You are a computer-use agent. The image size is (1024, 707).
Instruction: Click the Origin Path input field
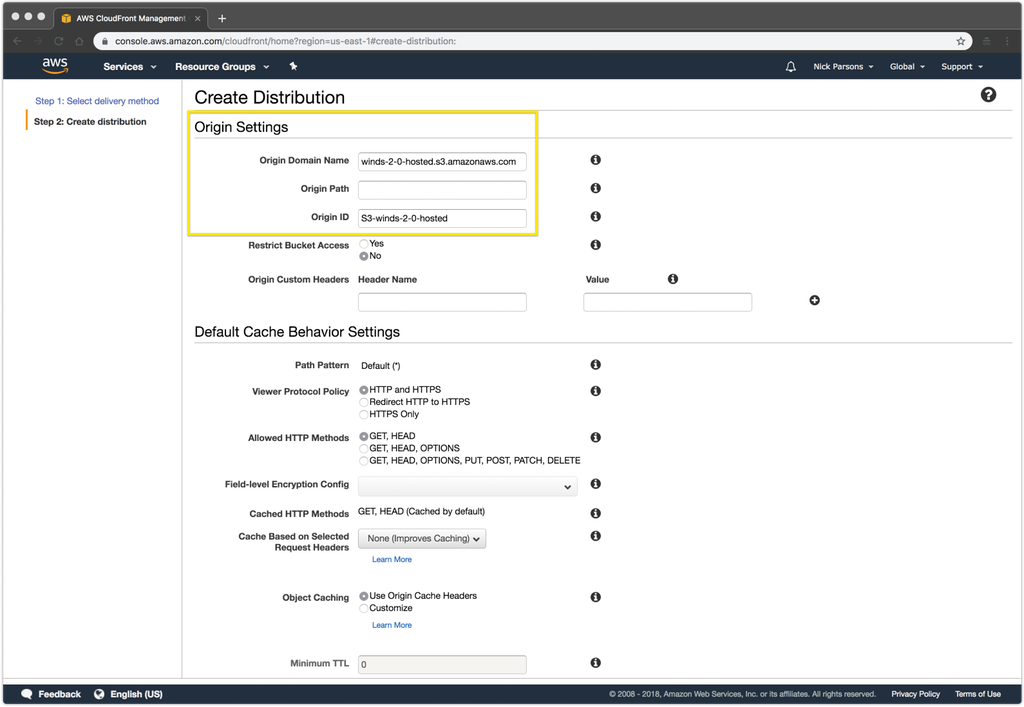click(442, 190)
